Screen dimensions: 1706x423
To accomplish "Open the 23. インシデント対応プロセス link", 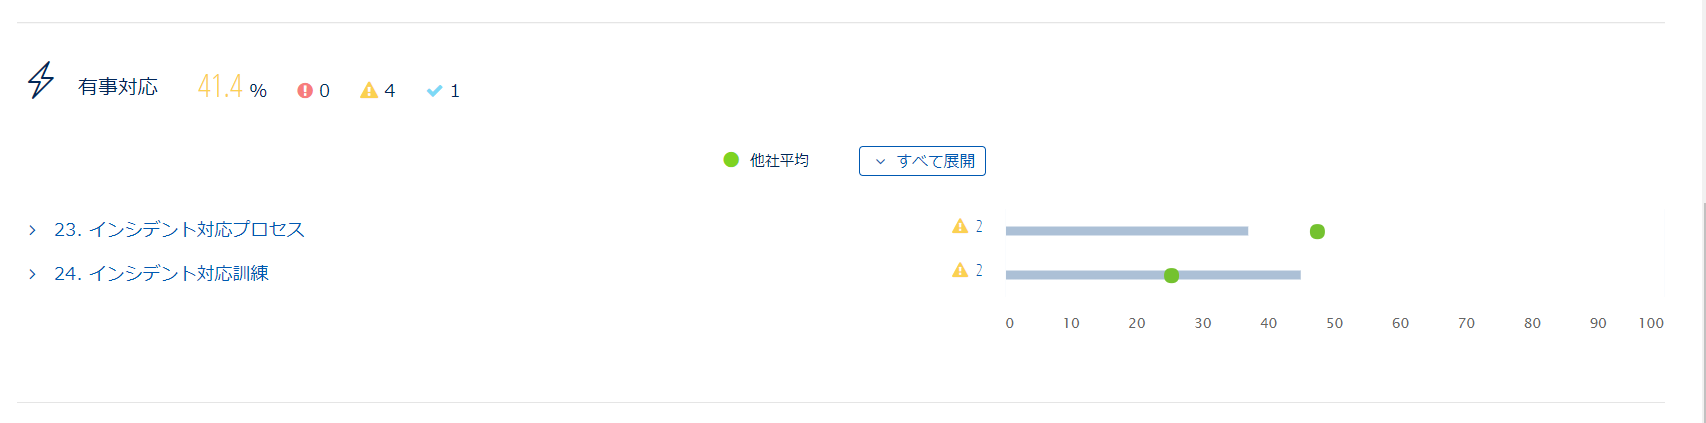I will pos(179,230).
